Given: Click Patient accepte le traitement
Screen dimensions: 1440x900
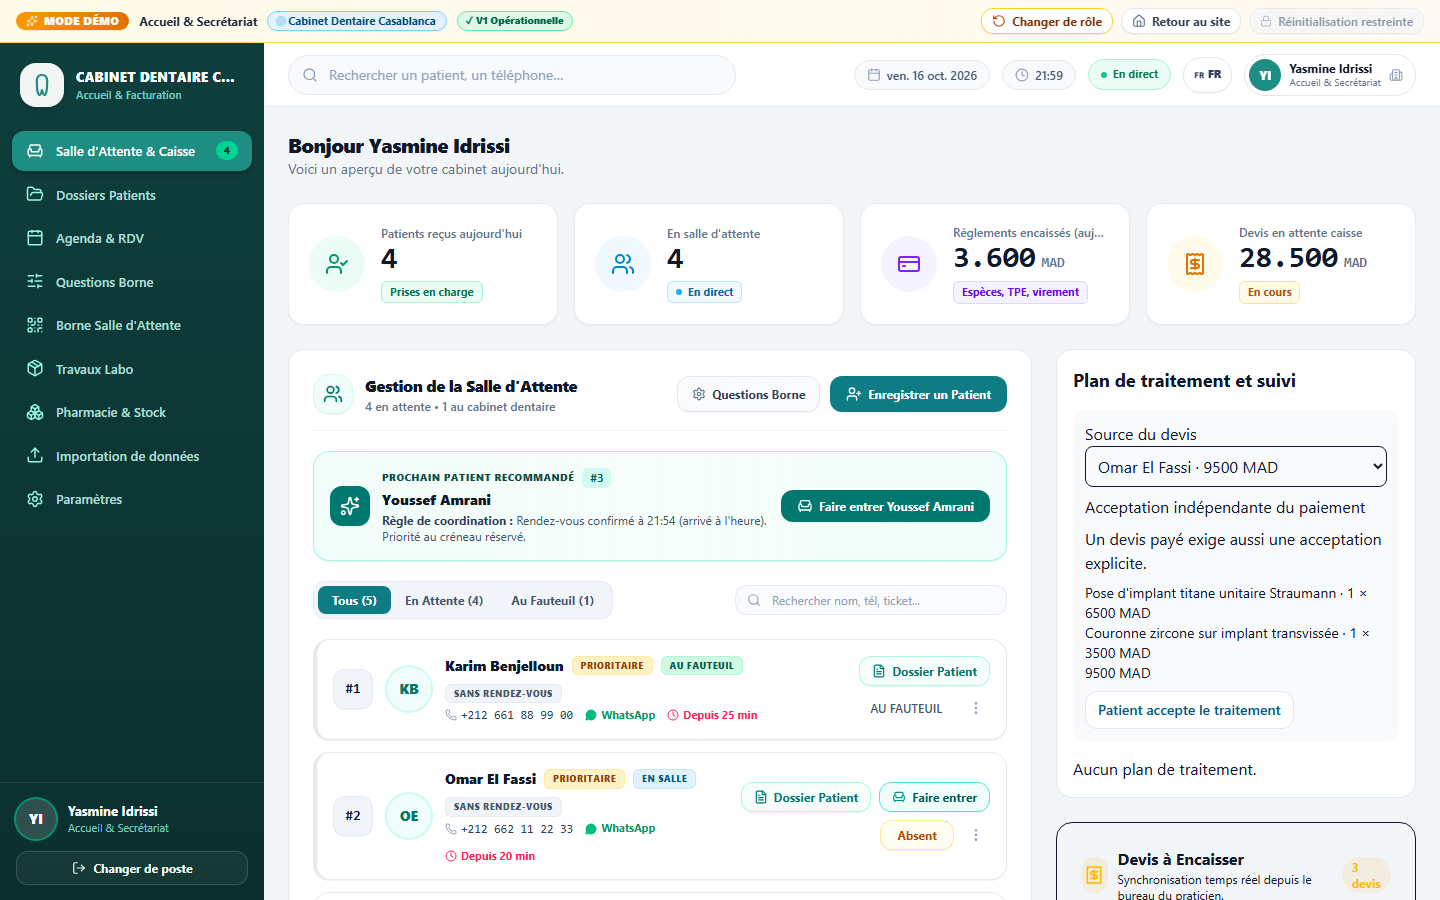Looking at the screenshot, I should (x=1189, y=710).
